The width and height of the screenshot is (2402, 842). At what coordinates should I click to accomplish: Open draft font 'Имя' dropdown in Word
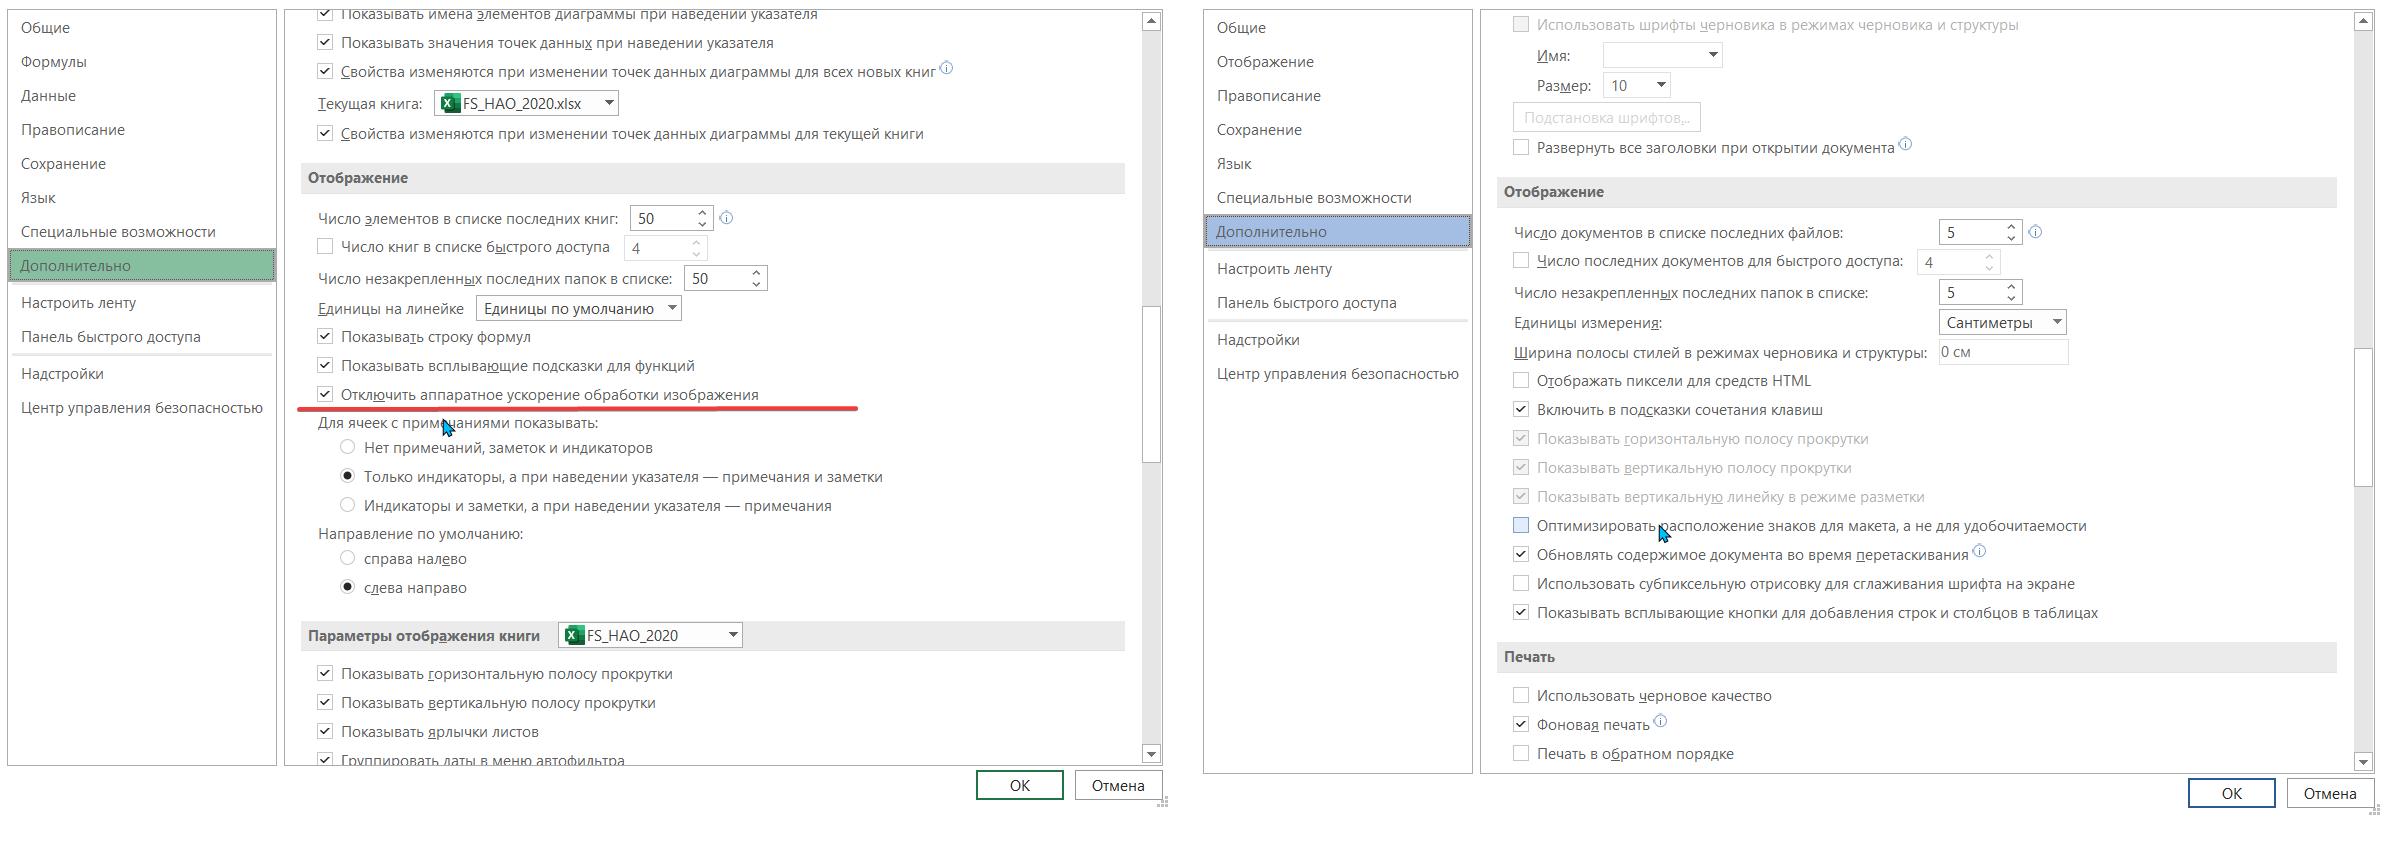click(x=1663, y=55)
